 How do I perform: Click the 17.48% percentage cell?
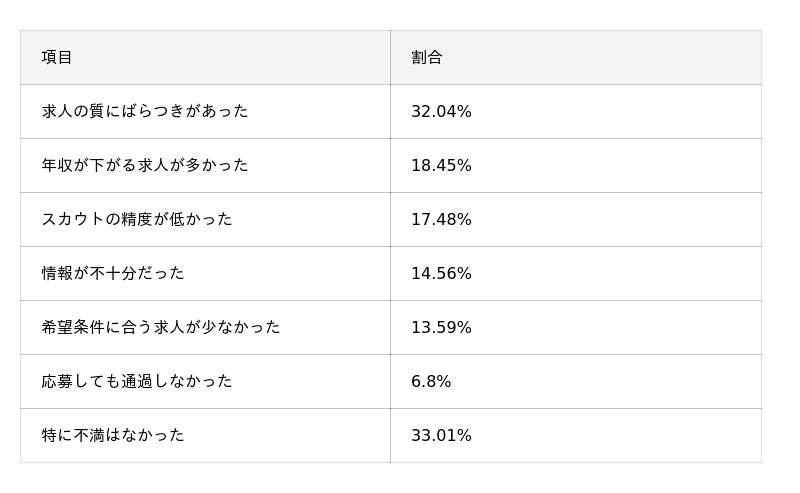coord(441,220)
